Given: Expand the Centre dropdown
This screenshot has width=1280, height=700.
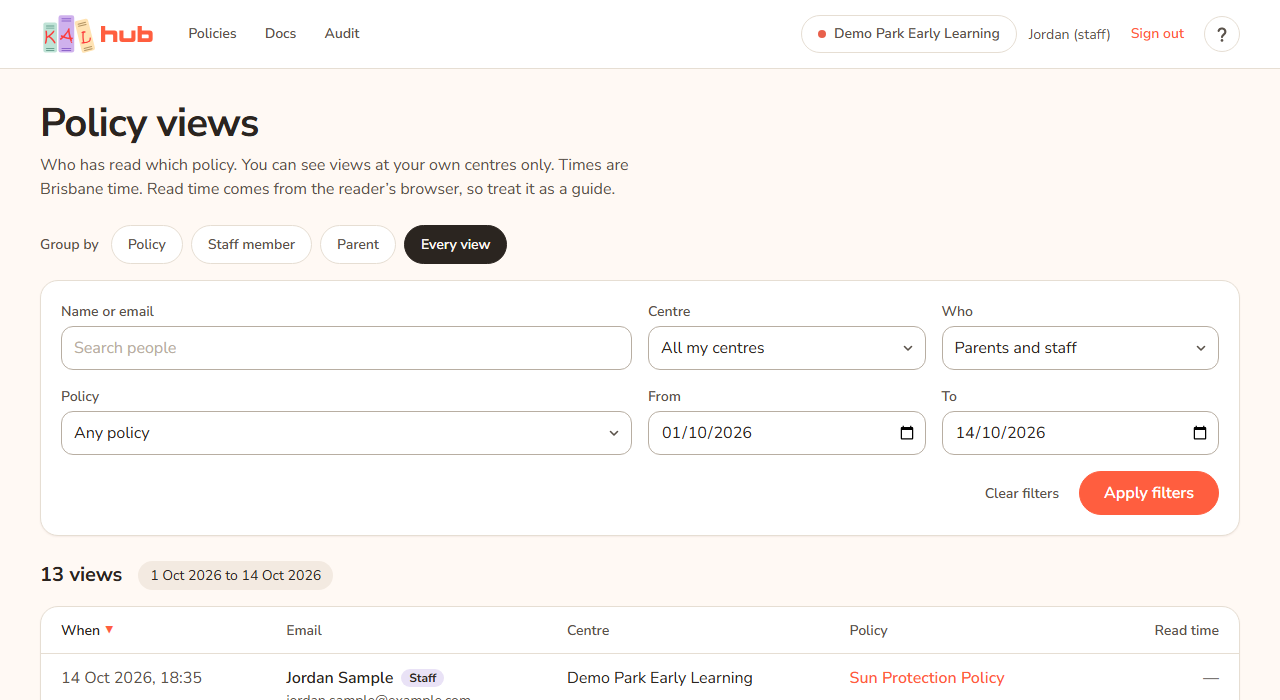Looking at the screenshot, I should [x=787, y=348].
